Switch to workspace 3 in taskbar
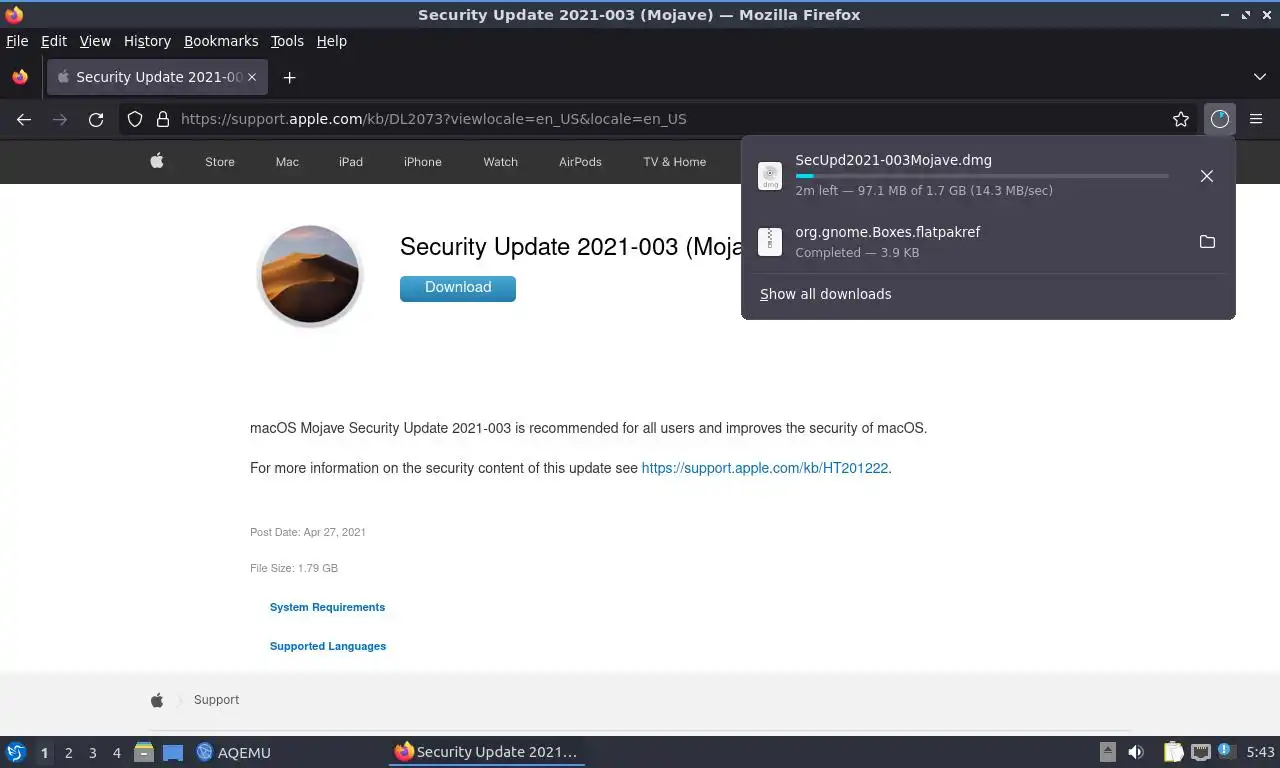 click(93, 753)
